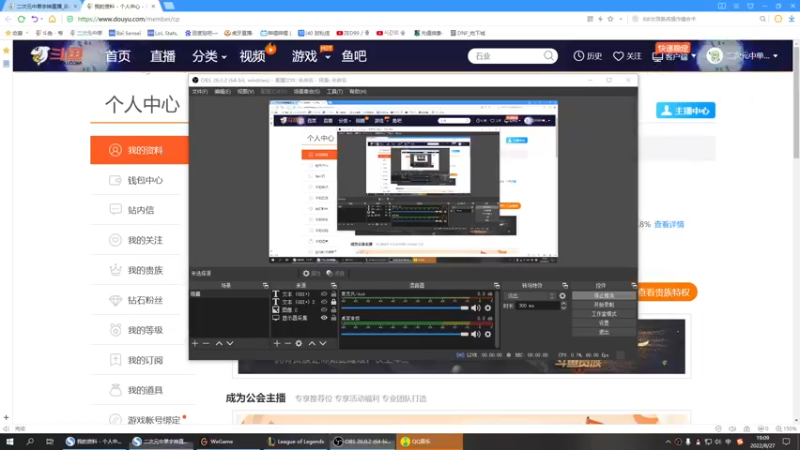Click 开始录制 button in OBS controls
The image size is (800, 450).
click(604, 305)
